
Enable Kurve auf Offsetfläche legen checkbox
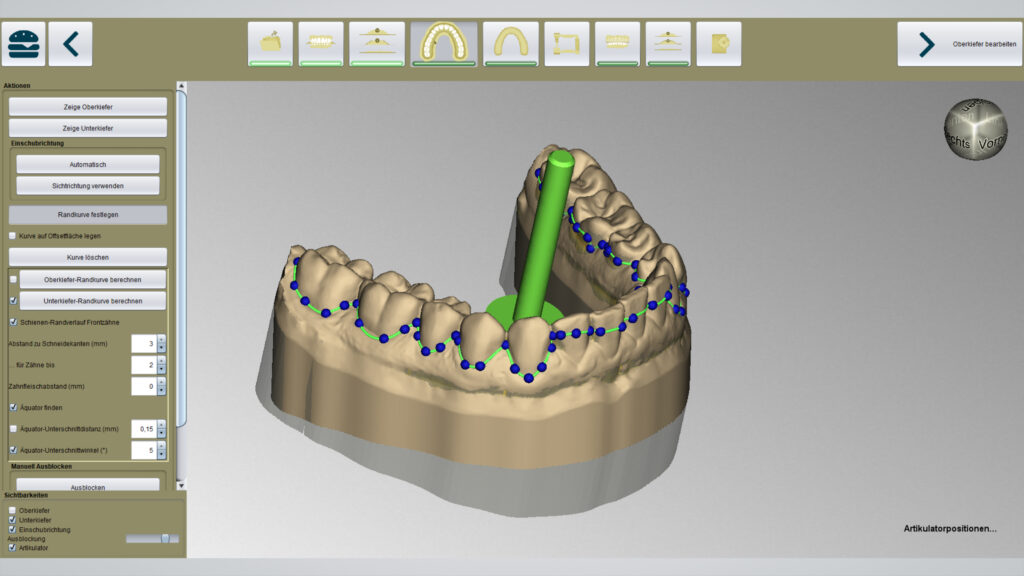pos(13,236)
